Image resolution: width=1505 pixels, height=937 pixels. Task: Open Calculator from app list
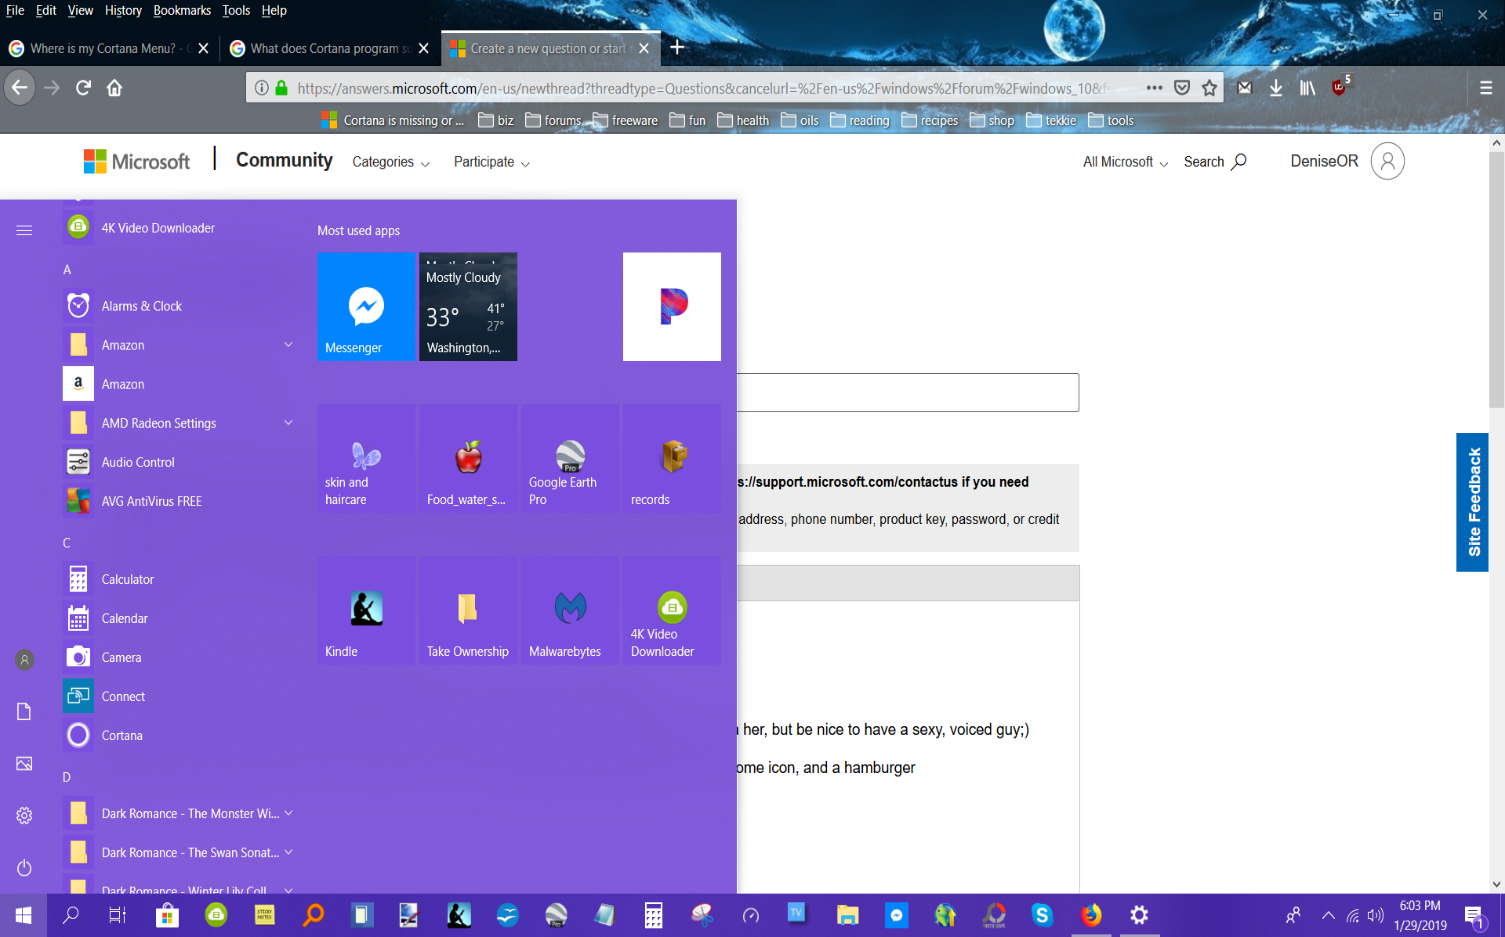coord(180,579)
